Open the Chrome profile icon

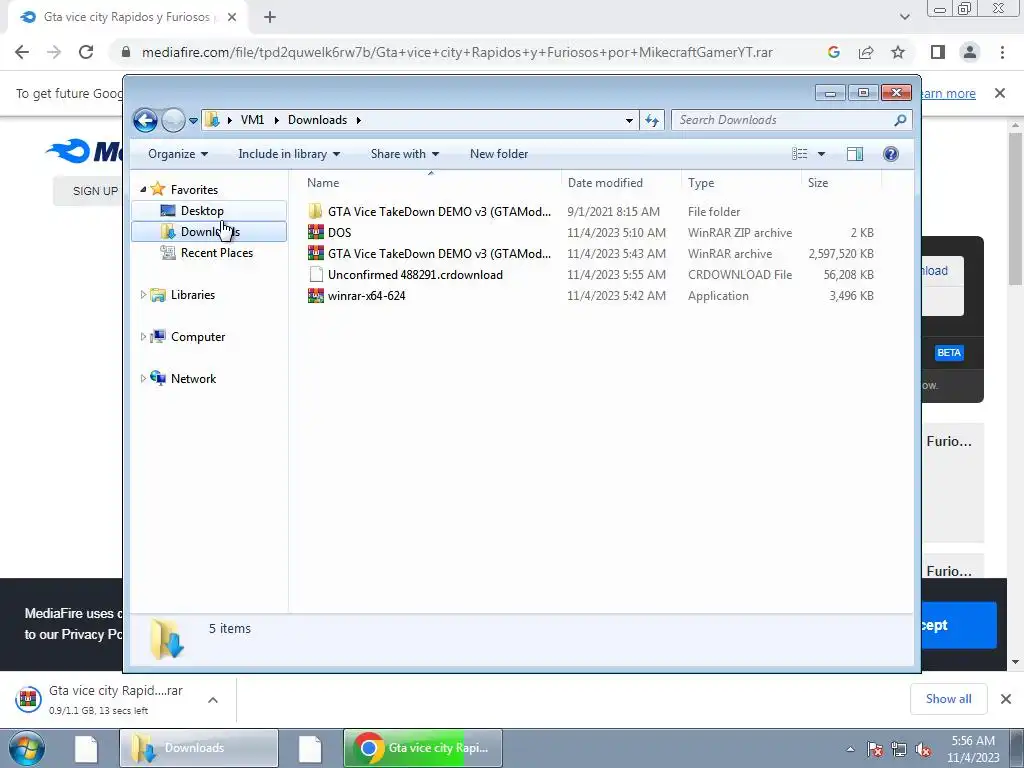(970, 52)
